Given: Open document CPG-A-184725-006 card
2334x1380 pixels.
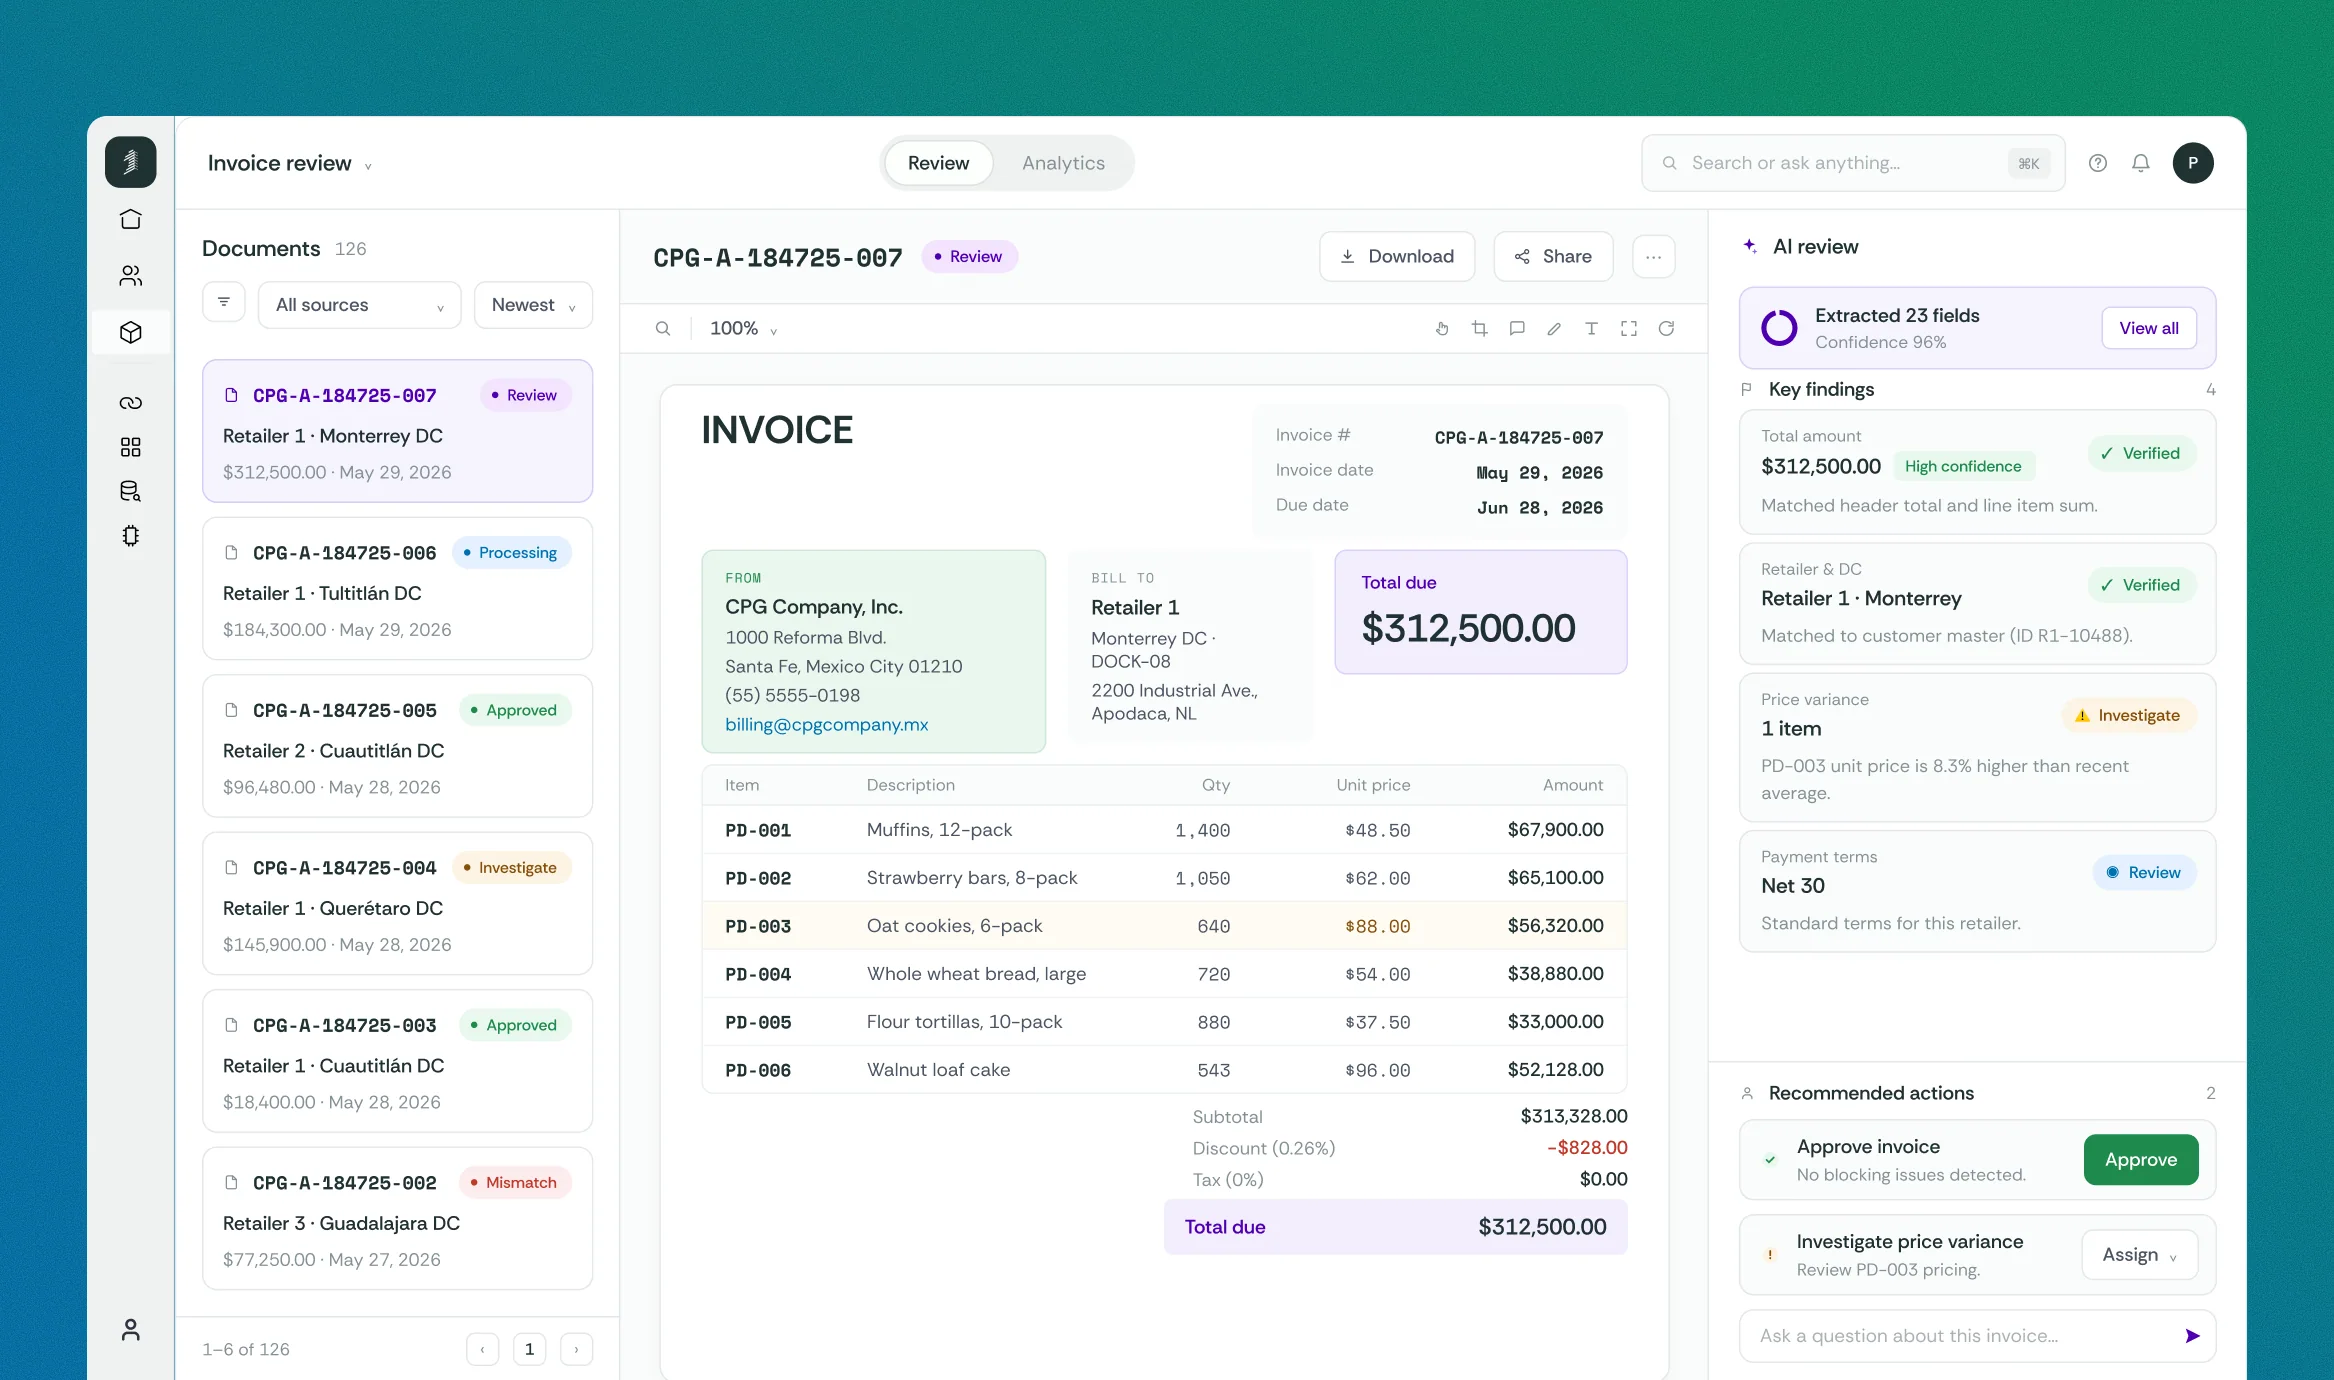Looking at the screenshot, I should coord(397,589).
